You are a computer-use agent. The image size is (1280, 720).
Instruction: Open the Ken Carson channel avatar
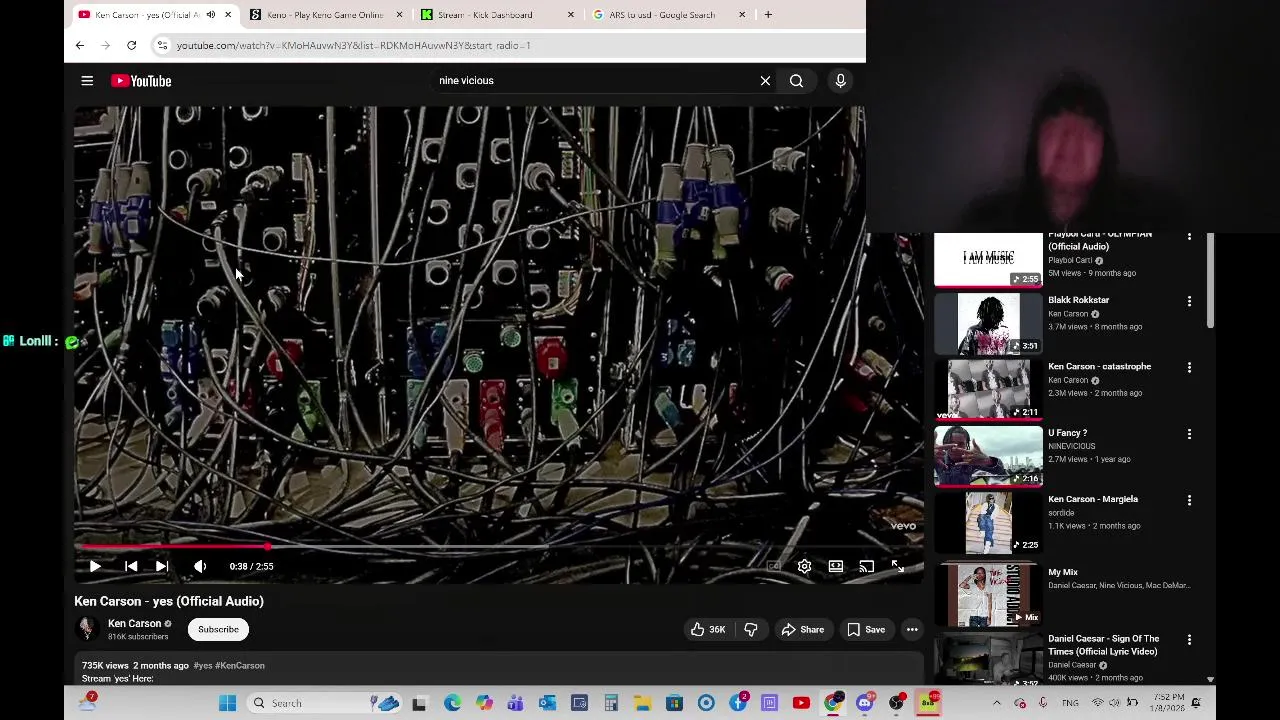click(87, 628)
